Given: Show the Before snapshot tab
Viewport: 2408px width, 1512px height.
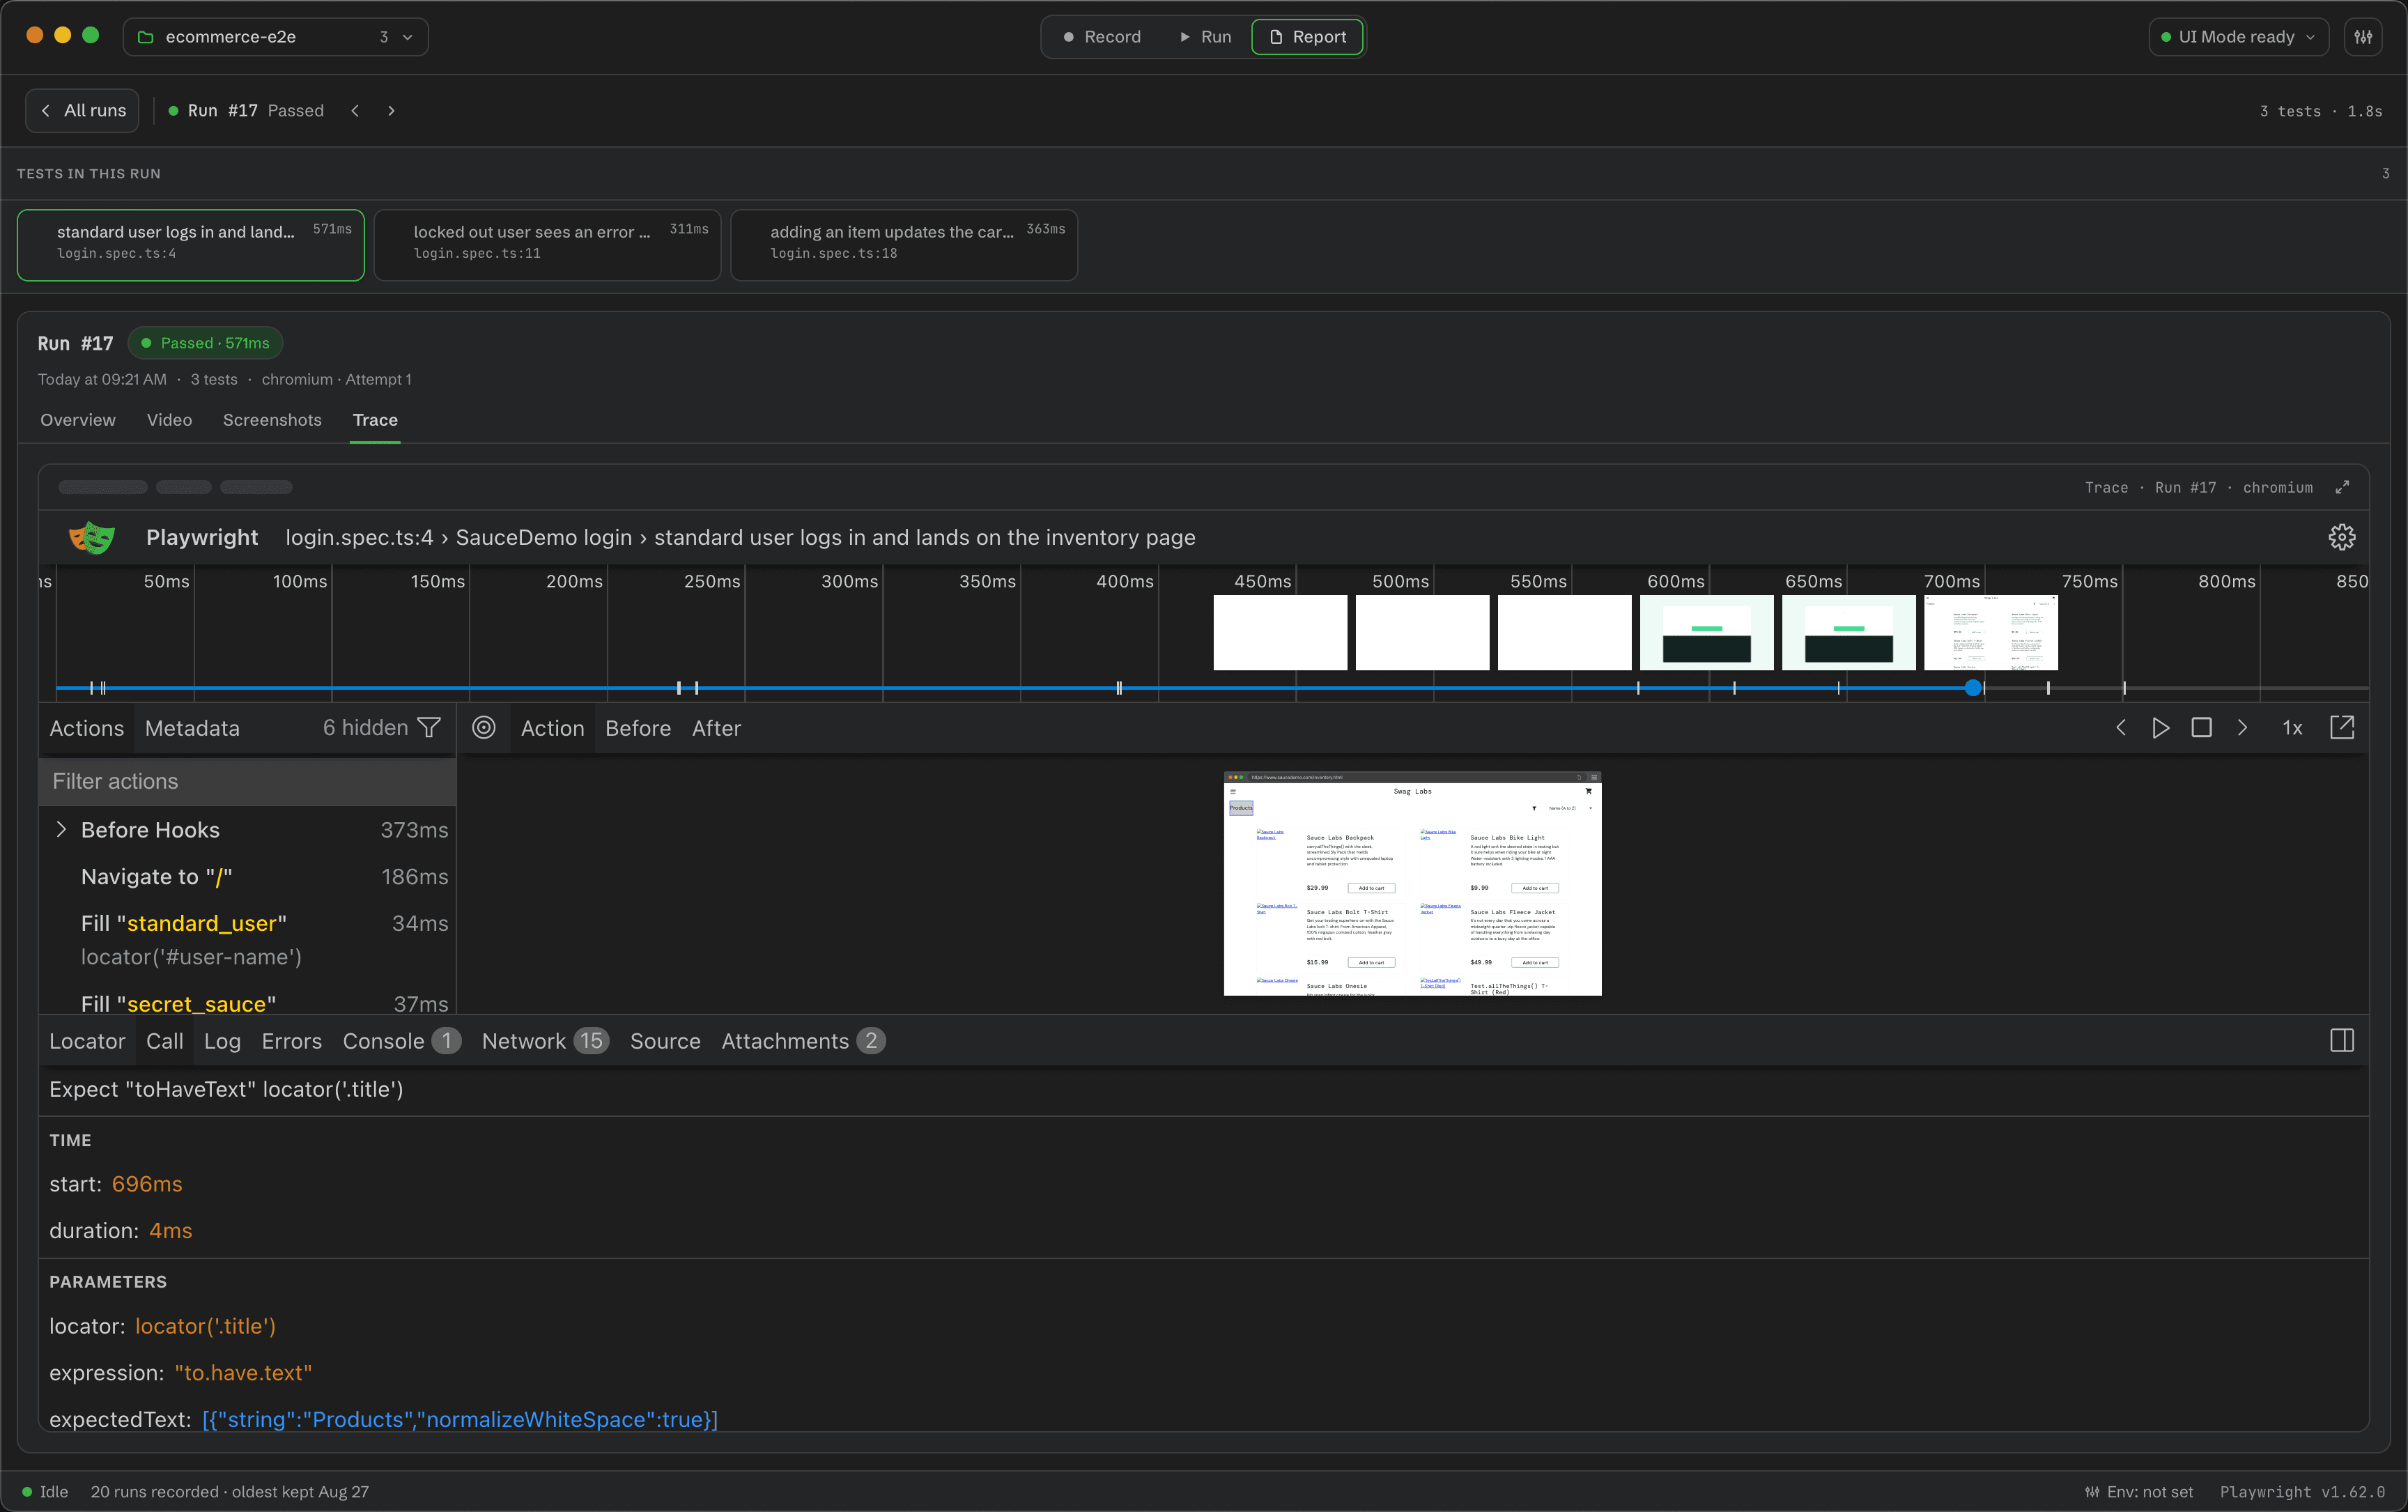Looking at the screenshot, I should click(x=638, y=728).
